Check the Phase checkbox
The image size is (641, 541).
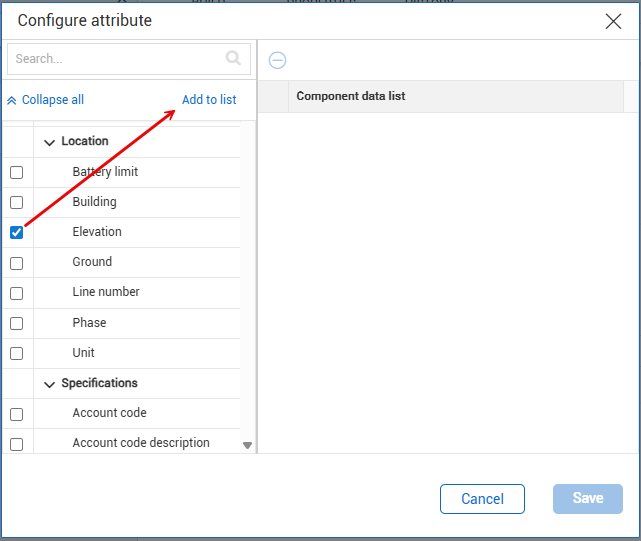[x=16, y=323]
